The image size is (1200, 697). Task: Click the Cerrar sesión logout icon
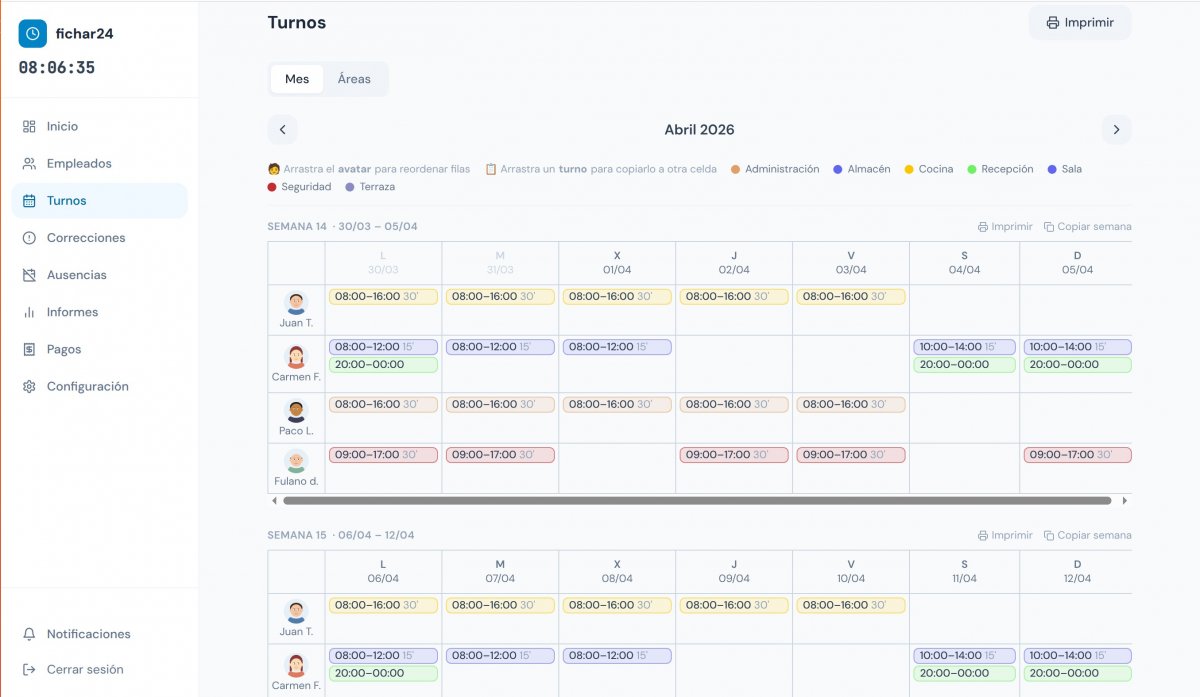[x=29, y=670]
